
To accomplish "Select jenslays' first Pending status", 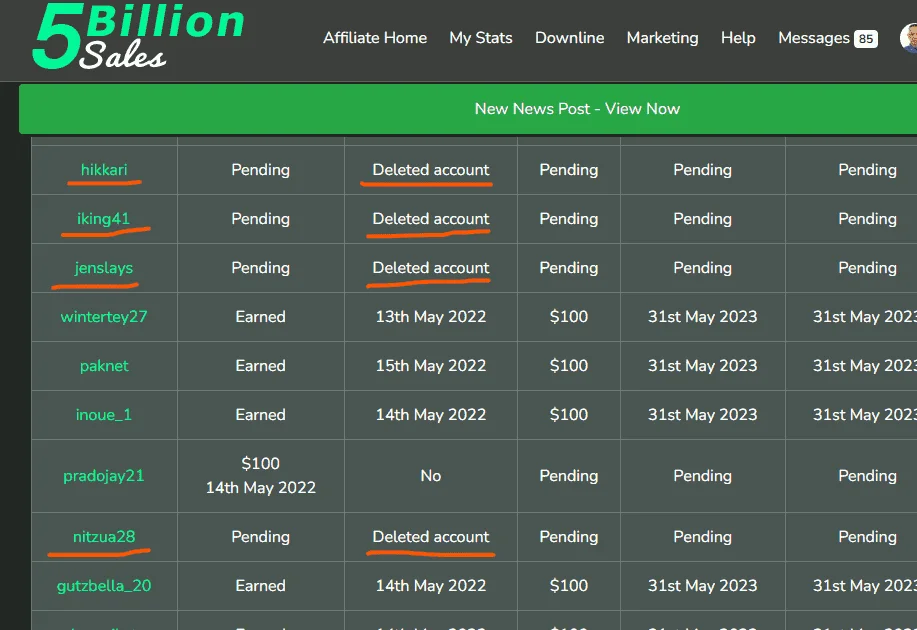I will click(x=261, y=268).
